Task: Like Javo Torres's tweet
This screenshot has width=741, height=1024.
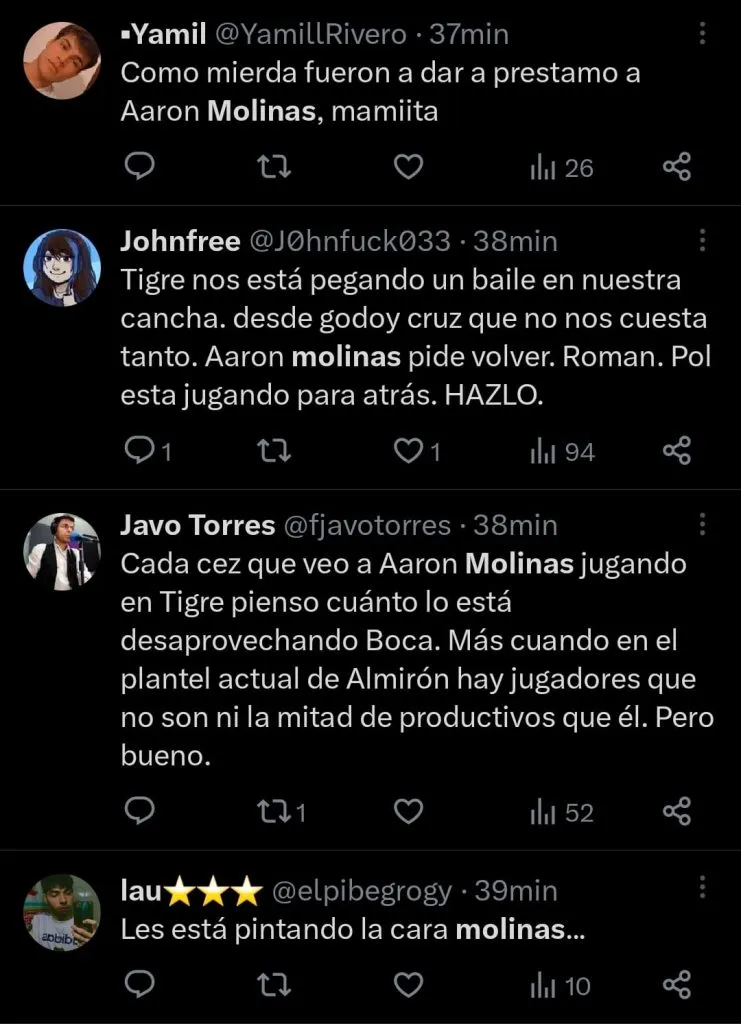Action: click(408, 812)
